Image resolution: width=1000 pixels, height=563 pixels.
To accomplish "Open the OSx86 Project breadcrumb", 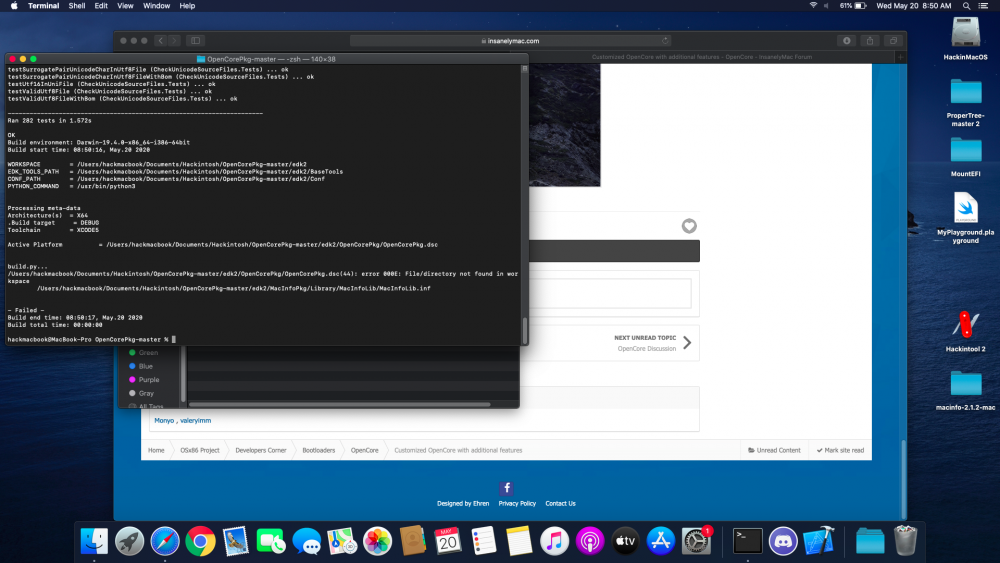I will [x=200, y=450].
